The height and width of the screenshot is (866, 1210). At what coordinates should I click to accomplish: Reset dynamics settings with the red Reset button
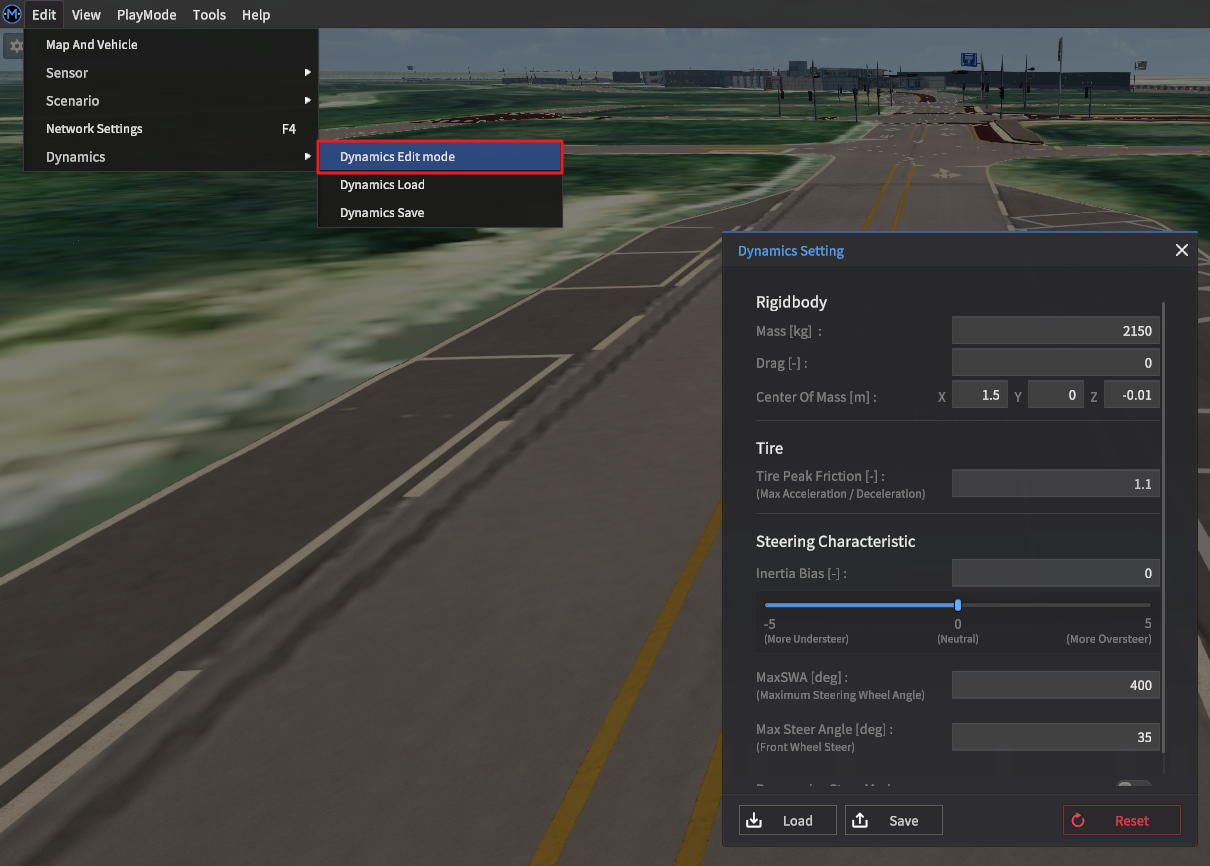(x=1121, y=821)
